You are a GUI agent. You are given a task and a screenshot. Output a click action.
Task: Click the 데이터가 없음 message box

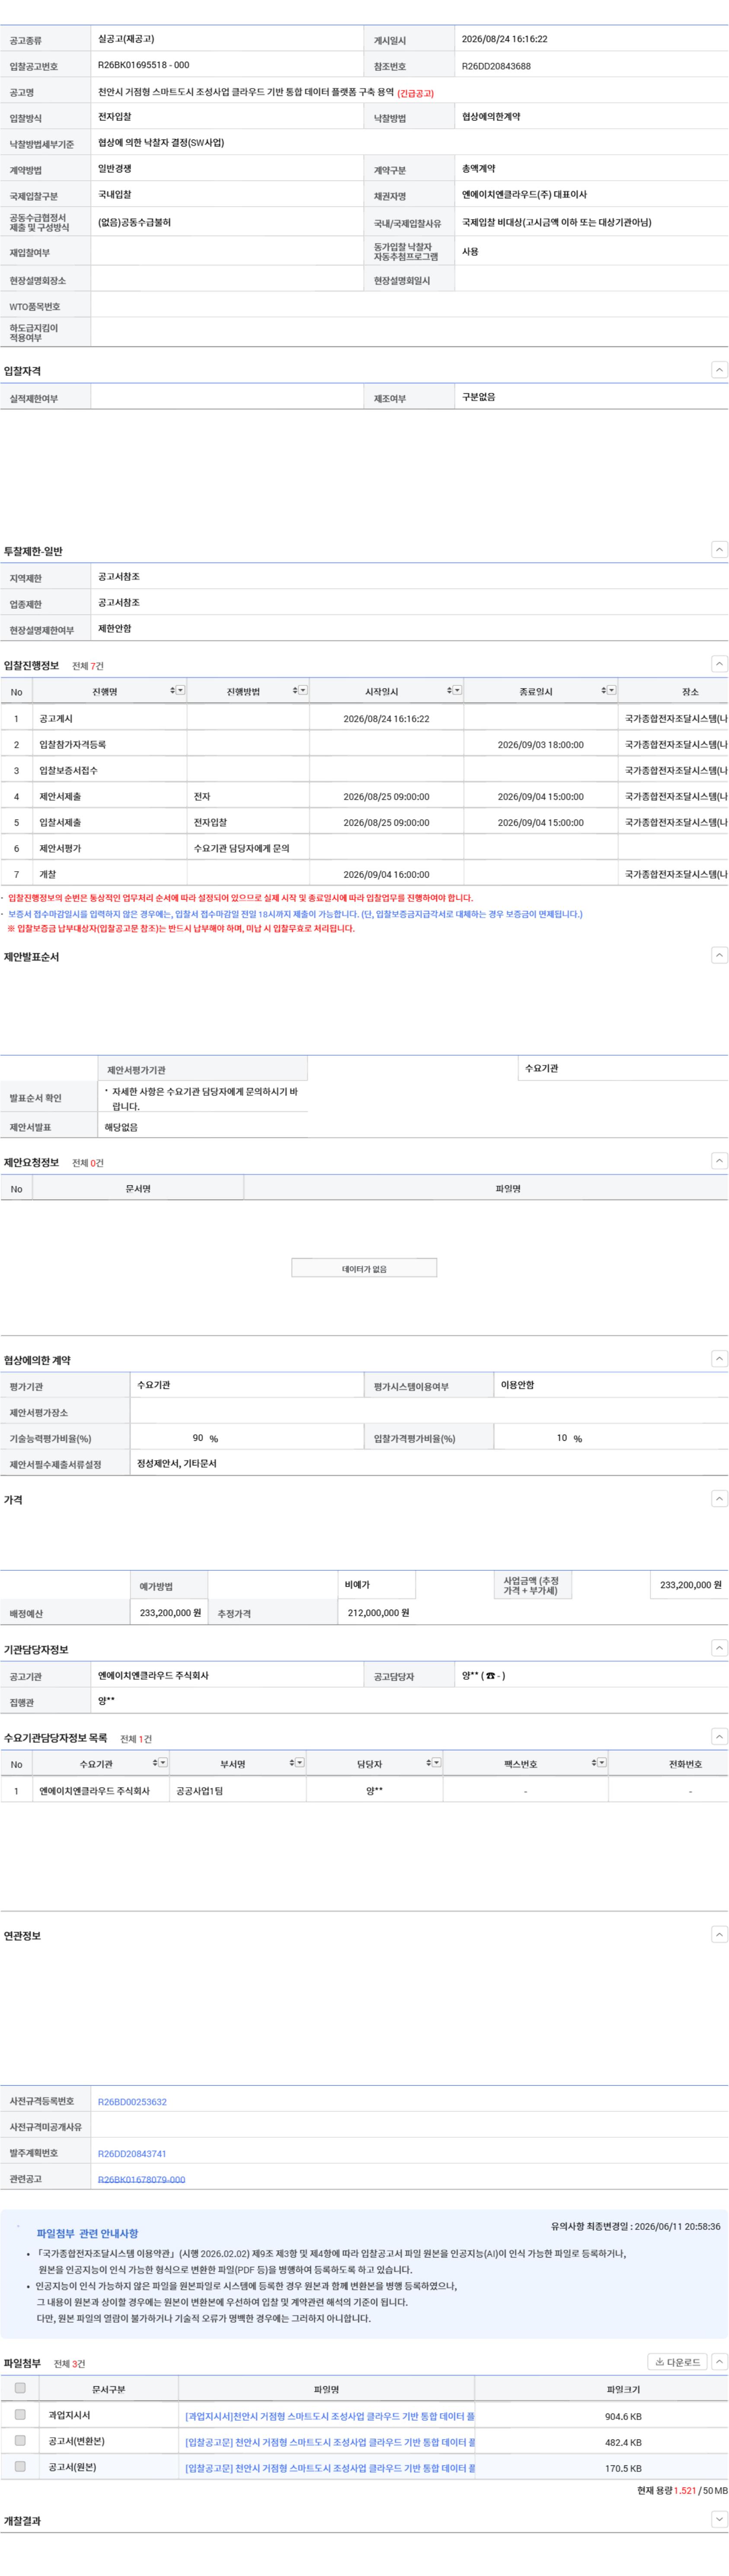pyautogui.click(x=364, y=1268)
